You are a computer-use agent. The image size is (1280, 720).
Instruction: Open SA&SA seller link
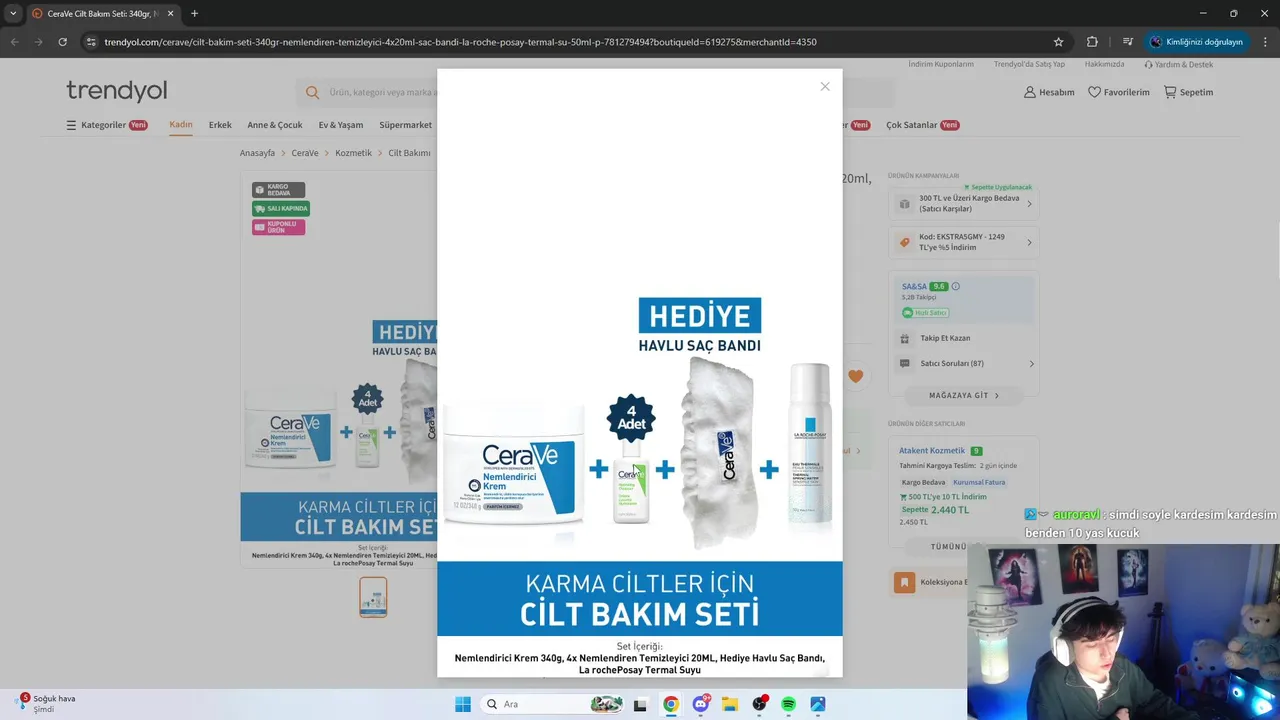(x=914, y=286)
